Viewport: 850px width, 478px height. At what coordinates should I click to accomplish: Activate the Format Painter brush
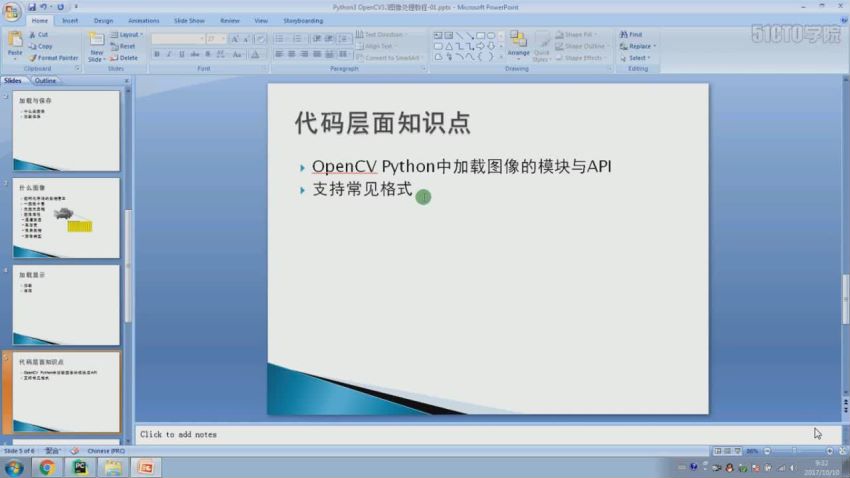coord(54,57)
